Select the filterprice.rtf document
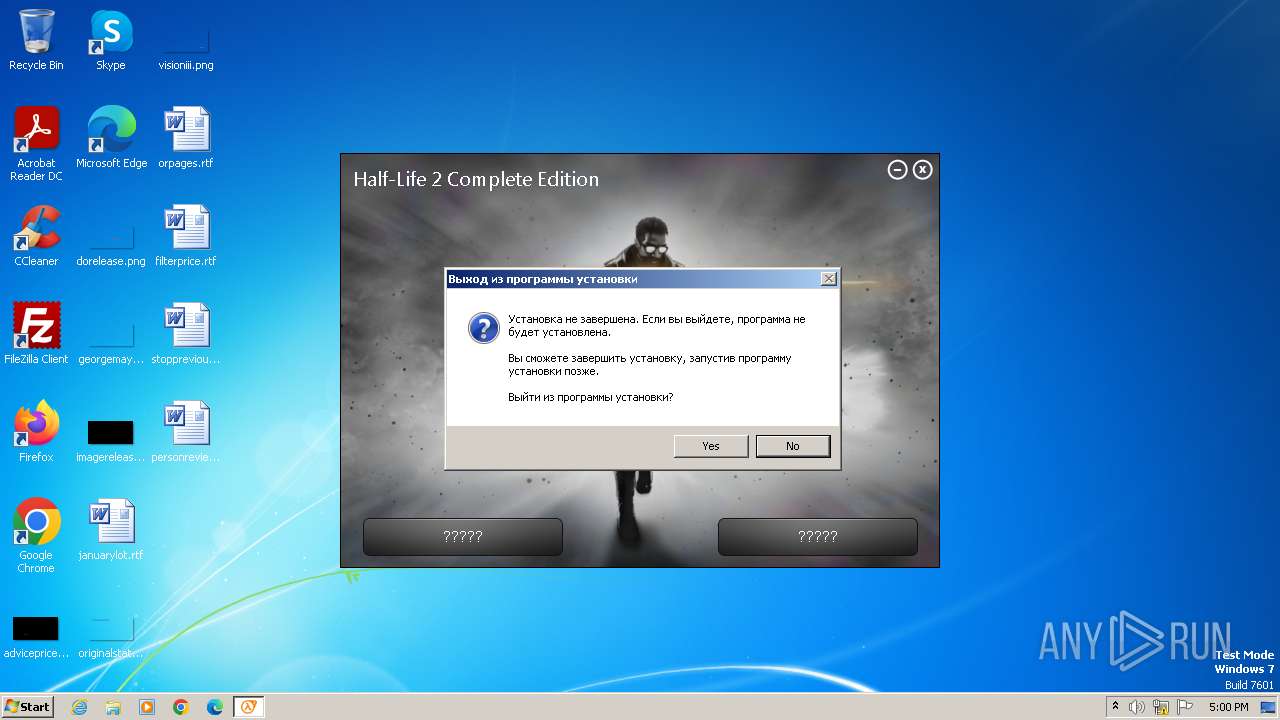The image size is (1280, 720). click(x=186, y=236)
